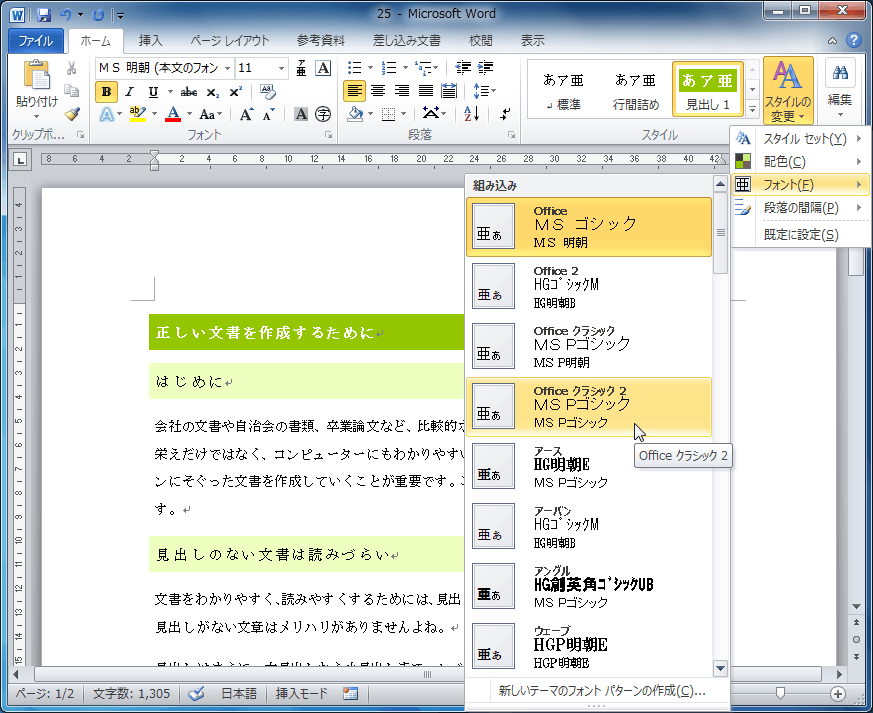The height and width of the screenshot is (713, 873).
Task: Open the 配色 submenu
Action: (800, 161)
